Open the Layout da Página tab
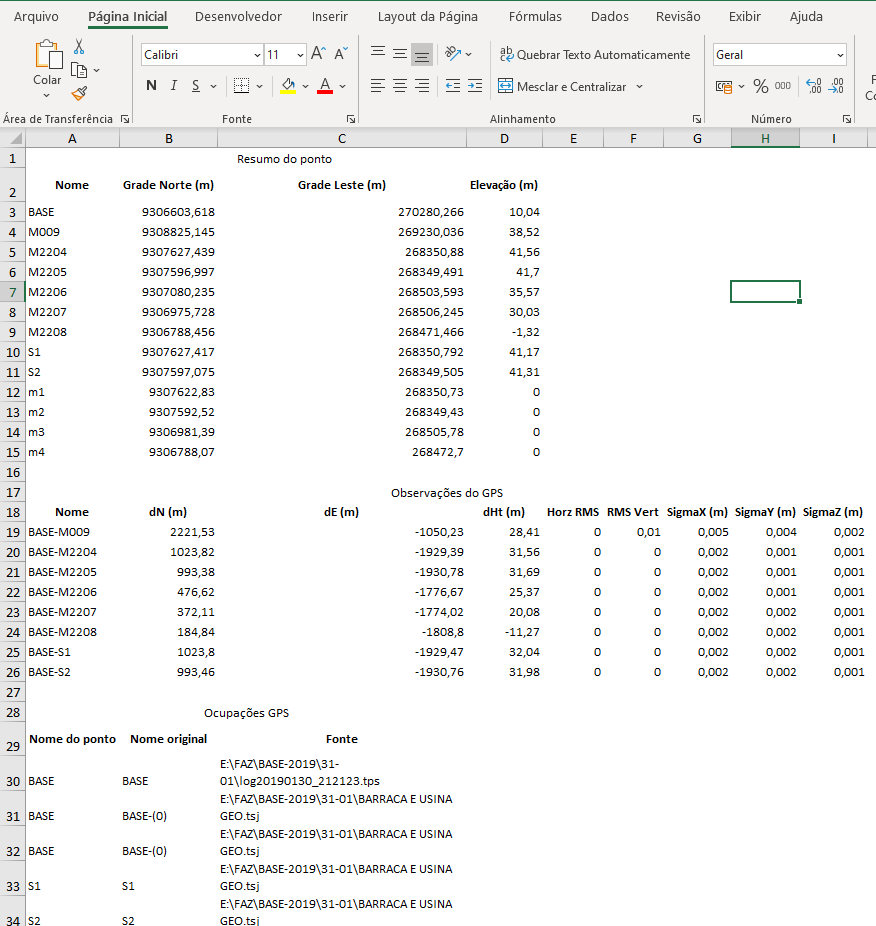 427,17
